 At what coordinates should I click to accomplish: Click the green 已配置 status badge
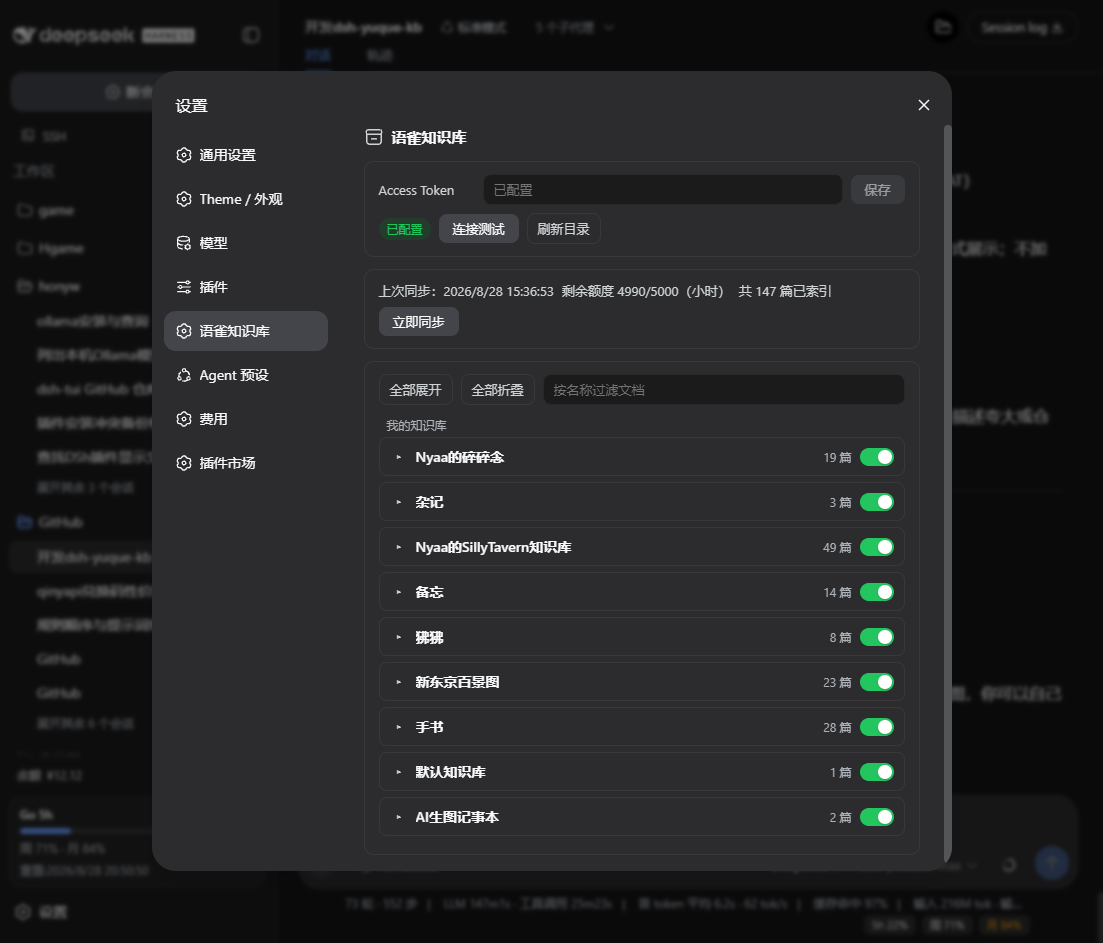[x=404, y=229]
